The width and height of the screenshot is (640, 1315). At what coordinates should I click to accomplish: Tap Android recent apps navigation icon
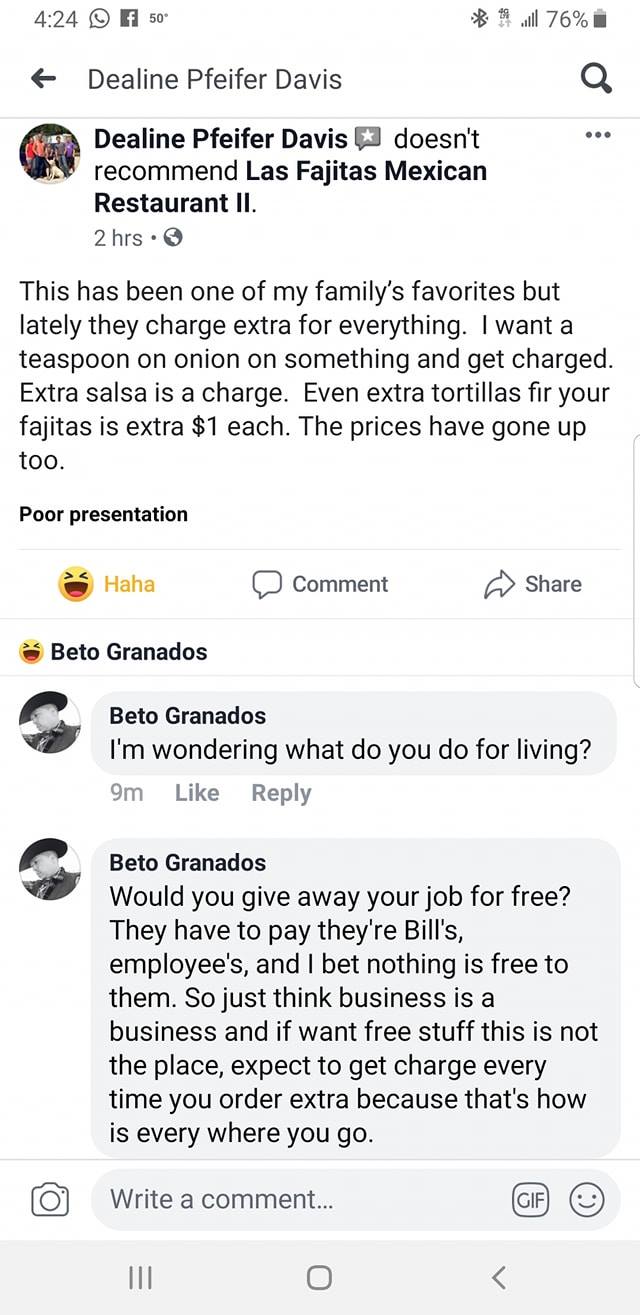pyautogui.click(x=141, y=1277)
